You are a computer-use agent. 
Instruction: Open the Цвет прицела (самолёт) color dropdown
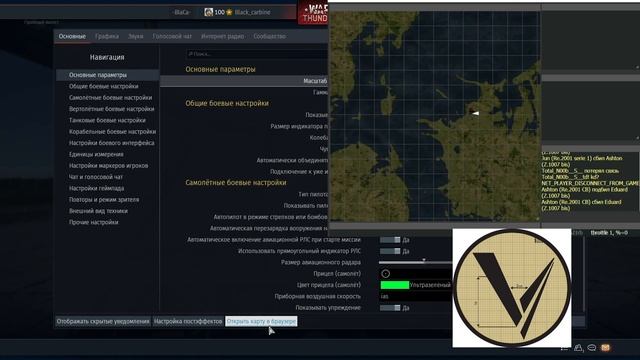pos(416,285)
